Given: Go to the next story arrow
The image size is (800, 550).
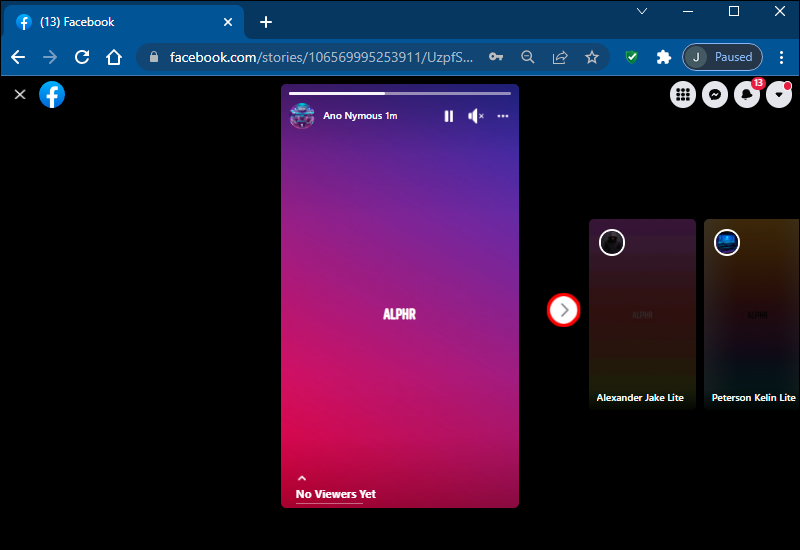Looking at the screenshot, I should (x=563, y=310).
